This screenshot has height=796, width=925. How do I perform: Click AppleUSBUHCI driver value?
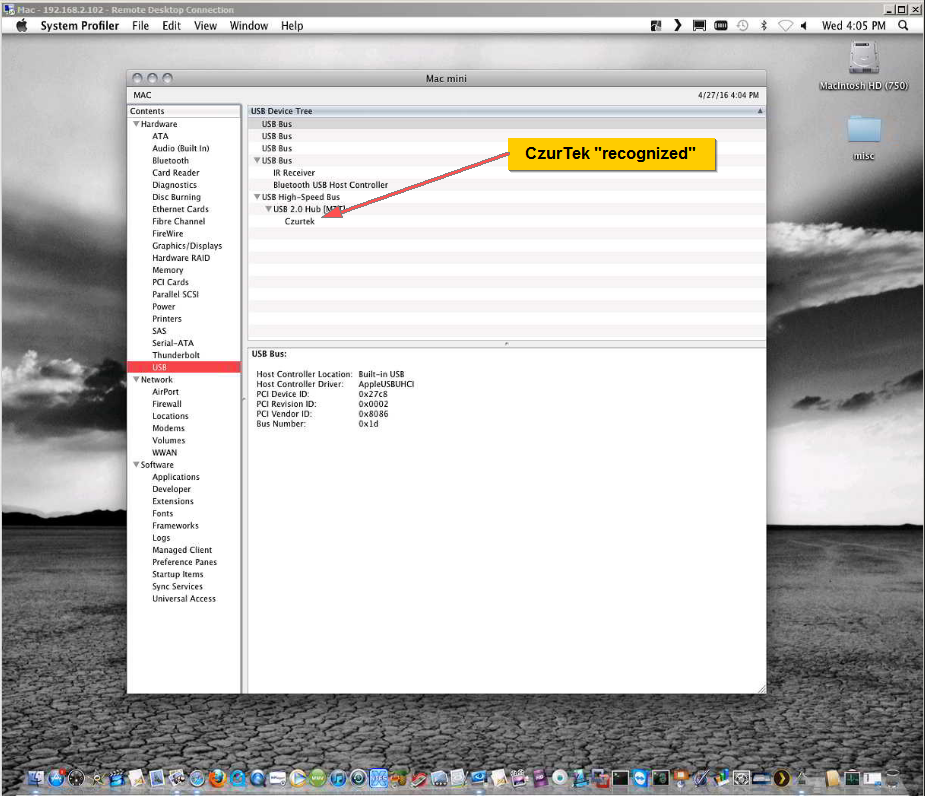[x=386, y=384]
